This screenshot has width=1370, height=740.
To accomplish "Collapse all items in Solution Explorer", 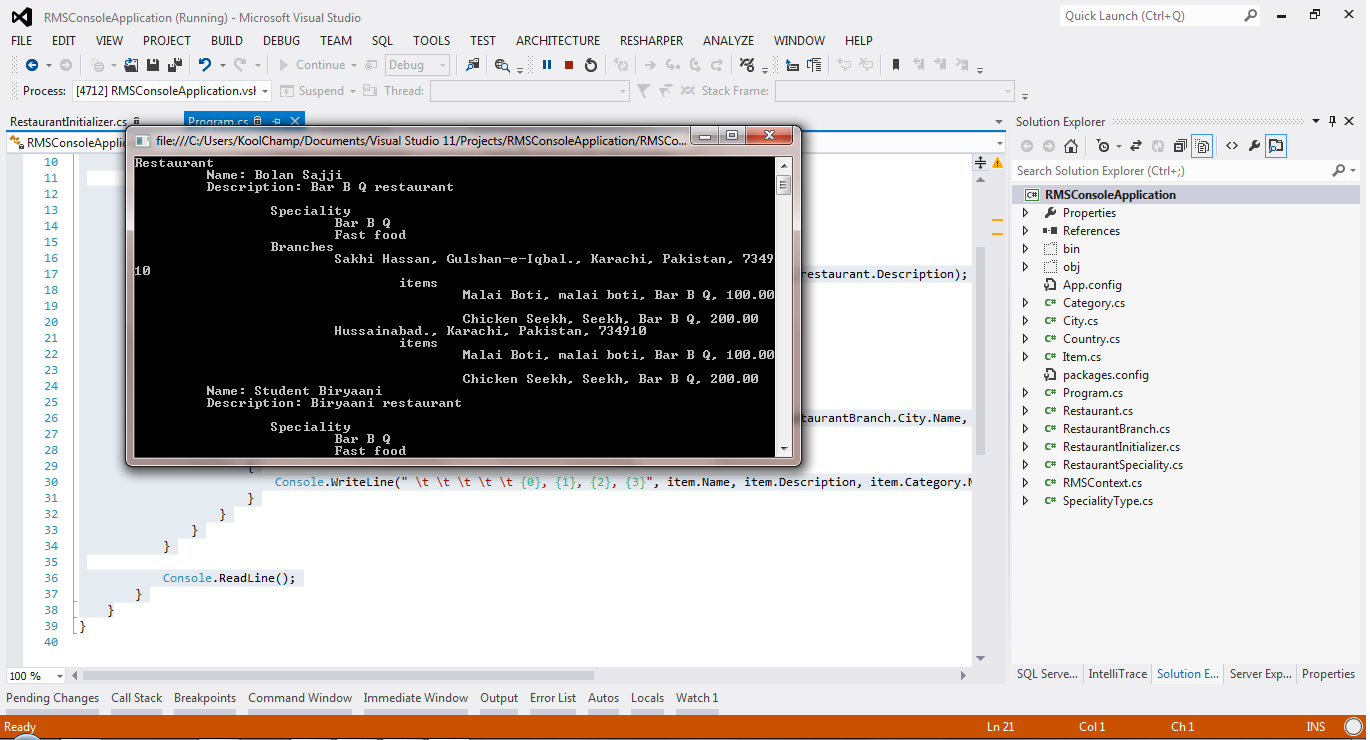I will point(1178,145).
